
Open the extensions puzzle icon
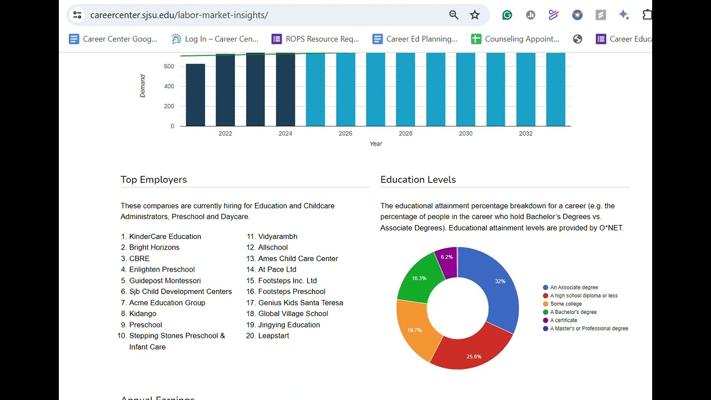tap(647, 15)
